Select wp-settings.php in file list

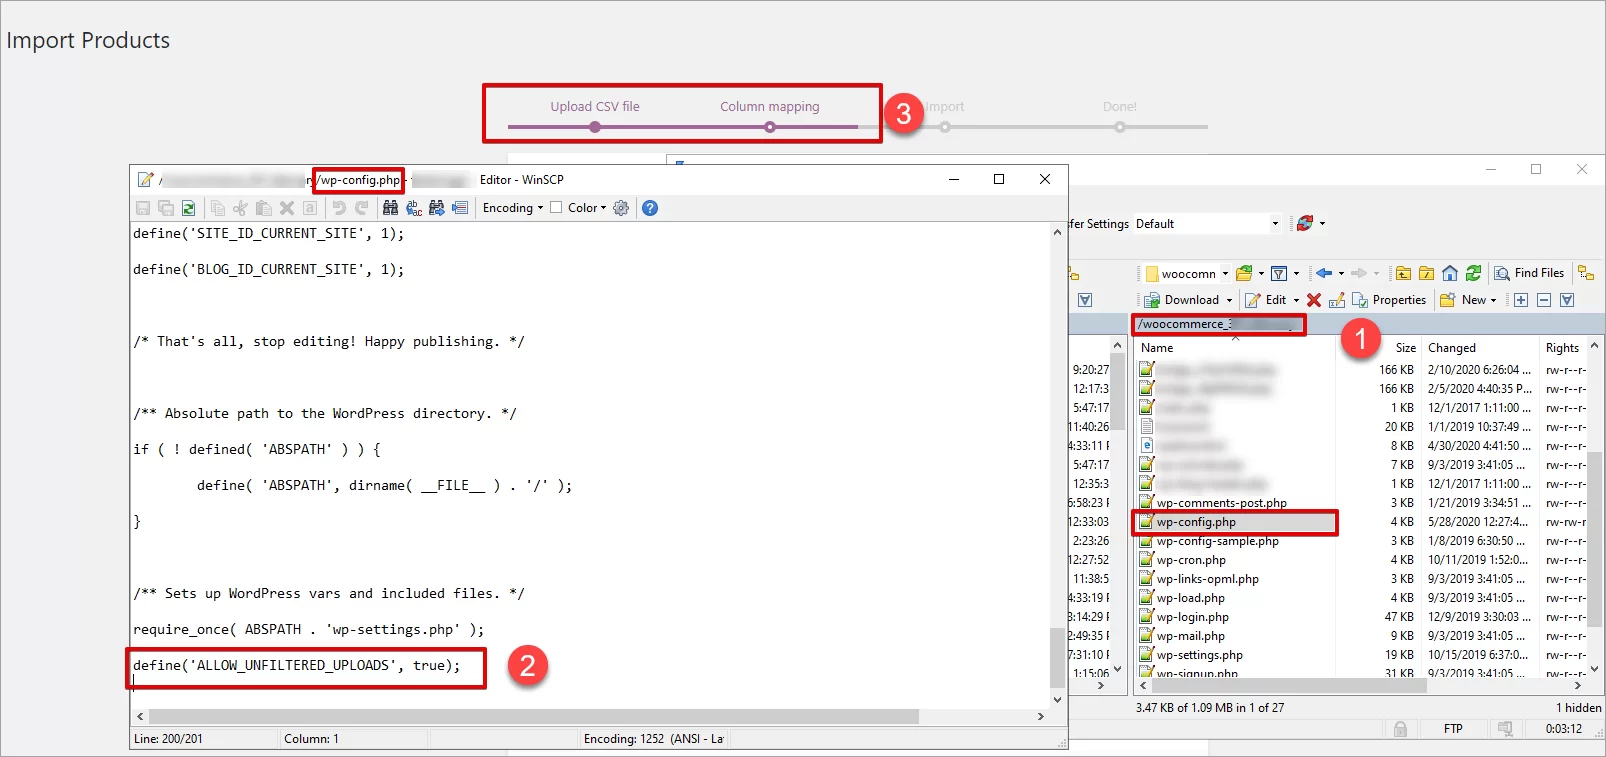tap(1199, 655)
